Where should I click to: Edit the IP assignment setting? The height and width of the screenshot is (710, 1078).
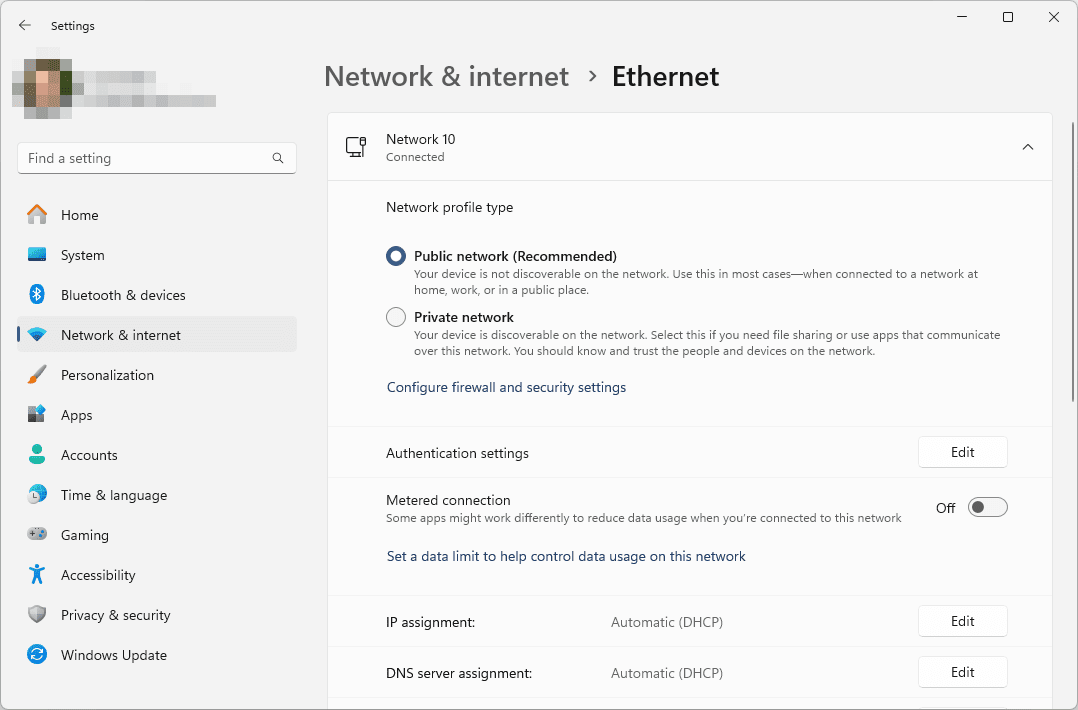tap(962, 621)
